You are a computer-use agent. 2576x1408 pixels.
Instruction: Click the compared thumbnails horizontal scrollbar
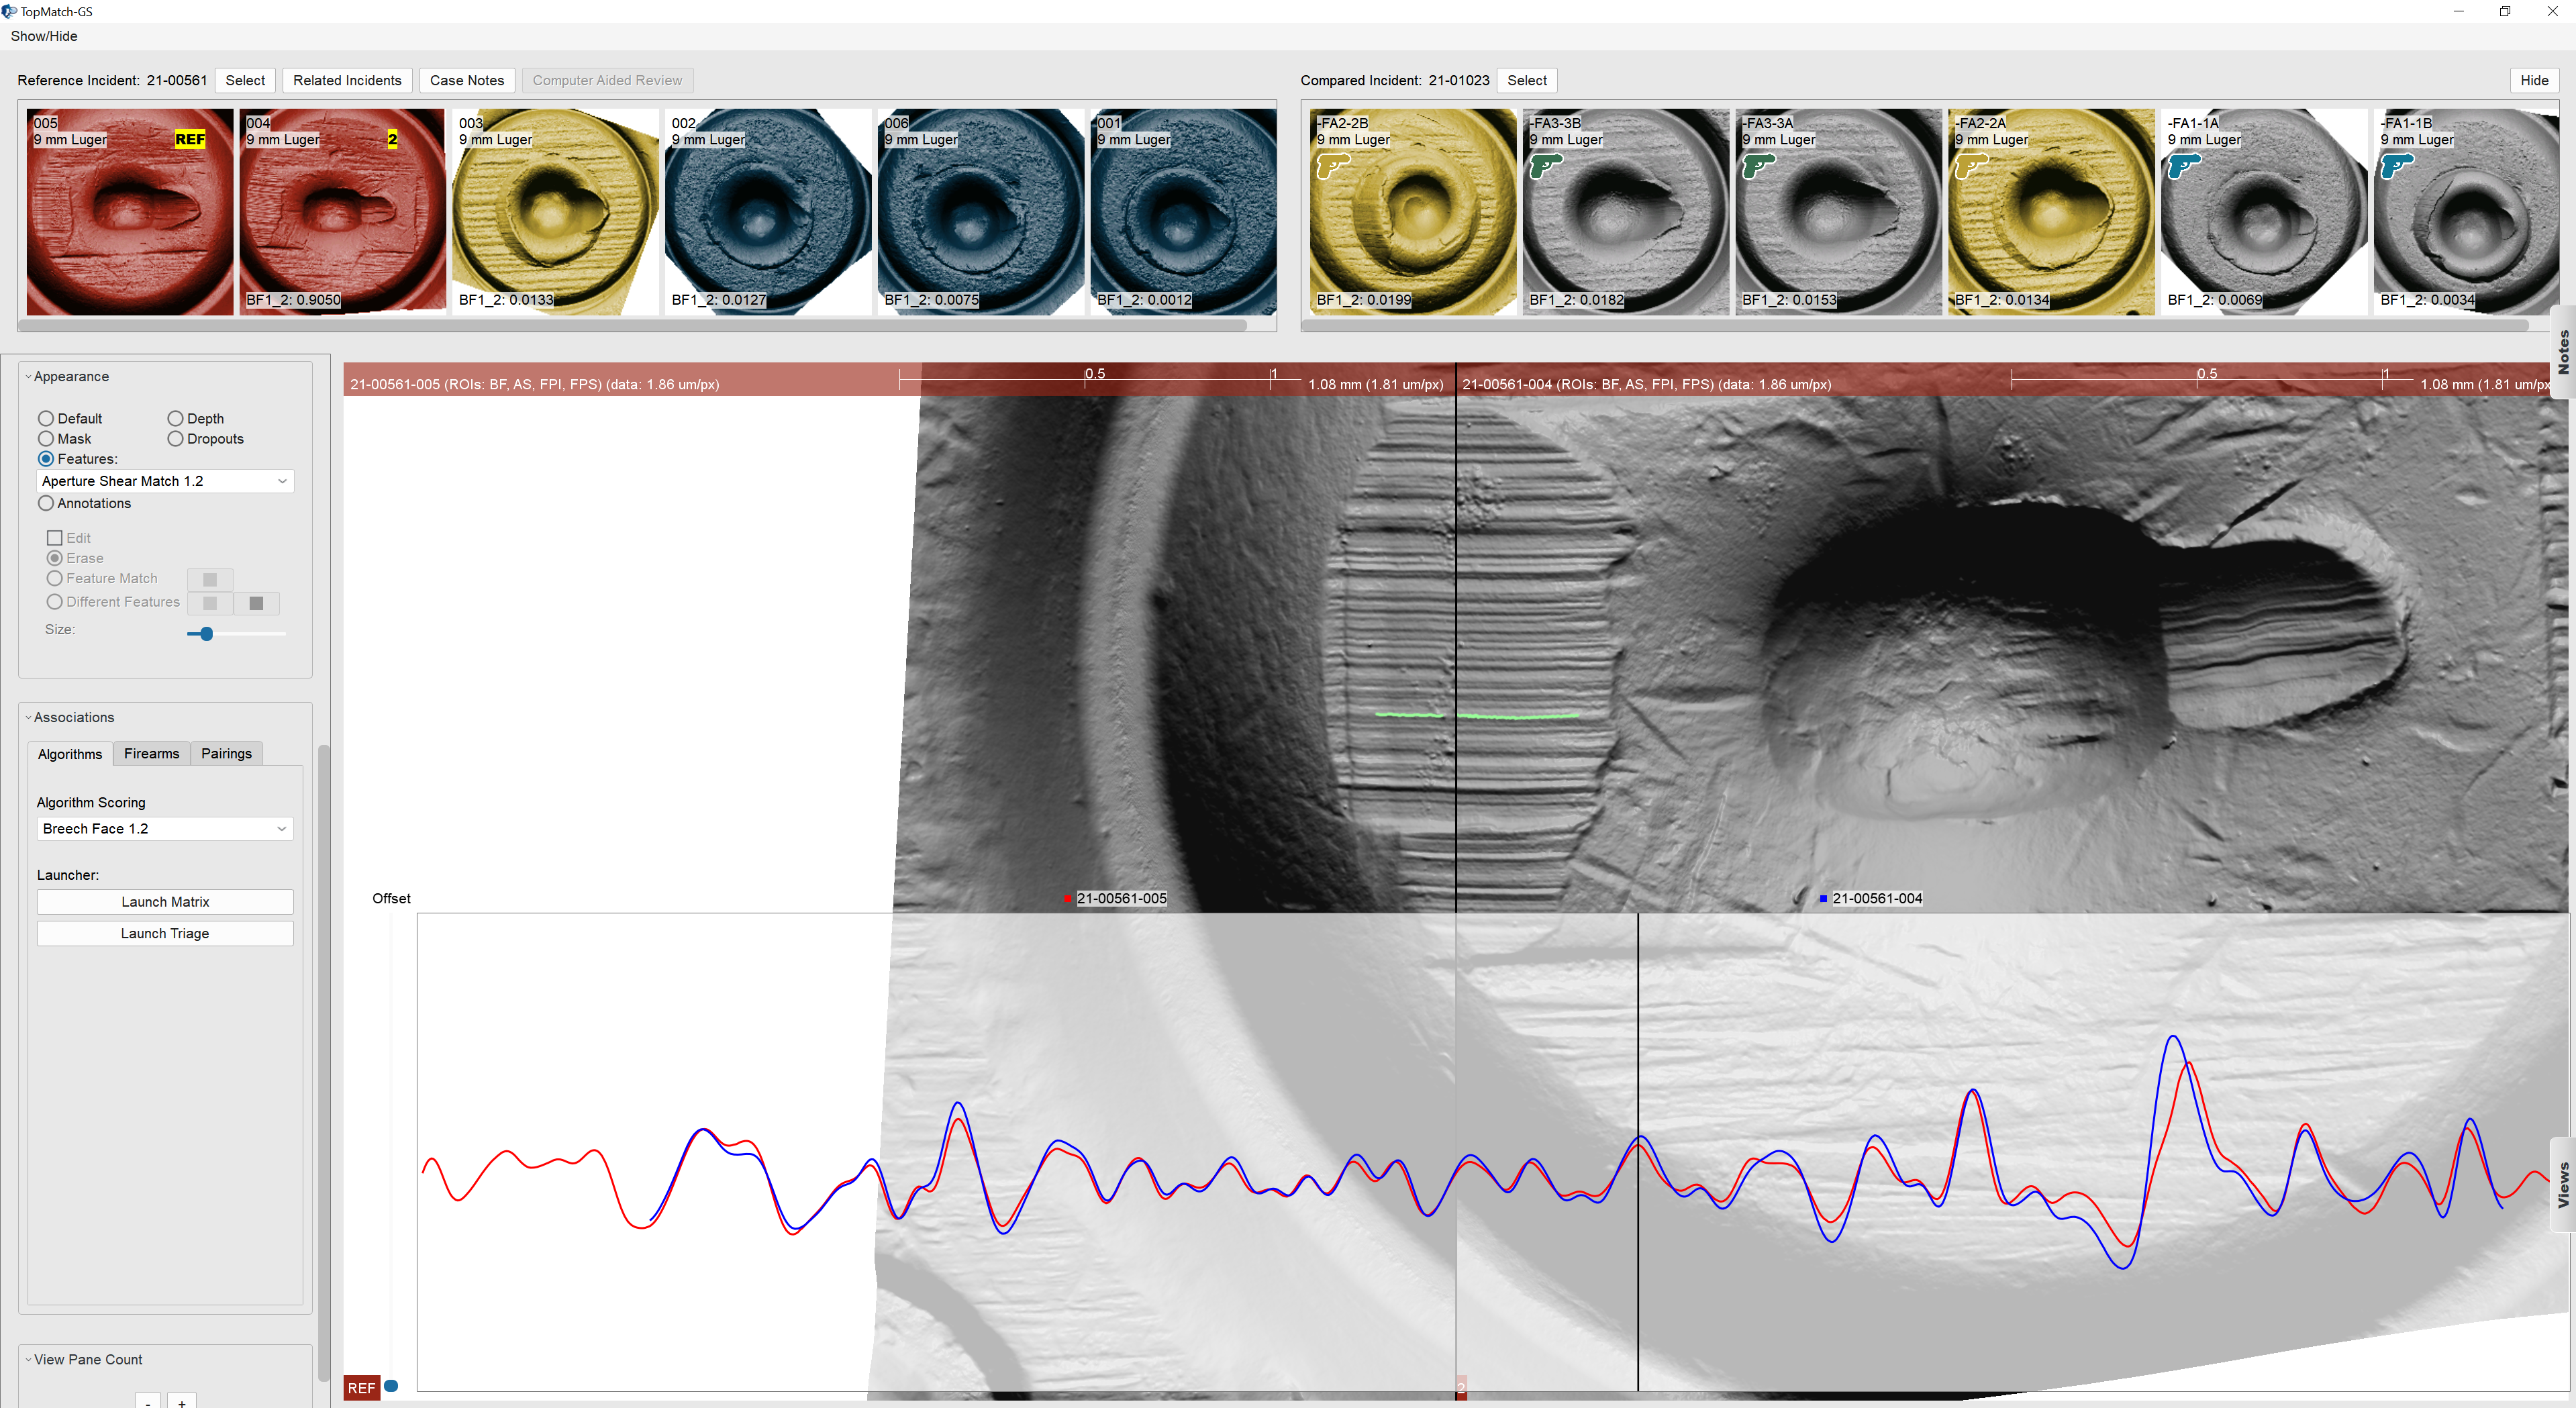[x=1915, y=325]
